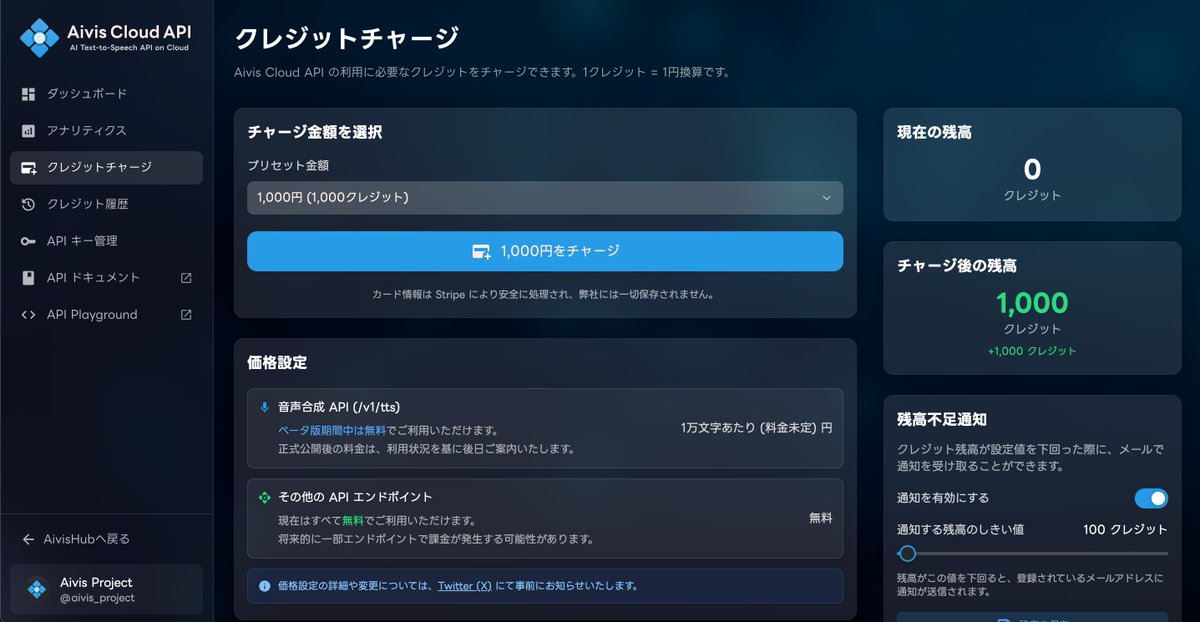
Task: Click the API document book icon
Action: (x=28, y=278)
